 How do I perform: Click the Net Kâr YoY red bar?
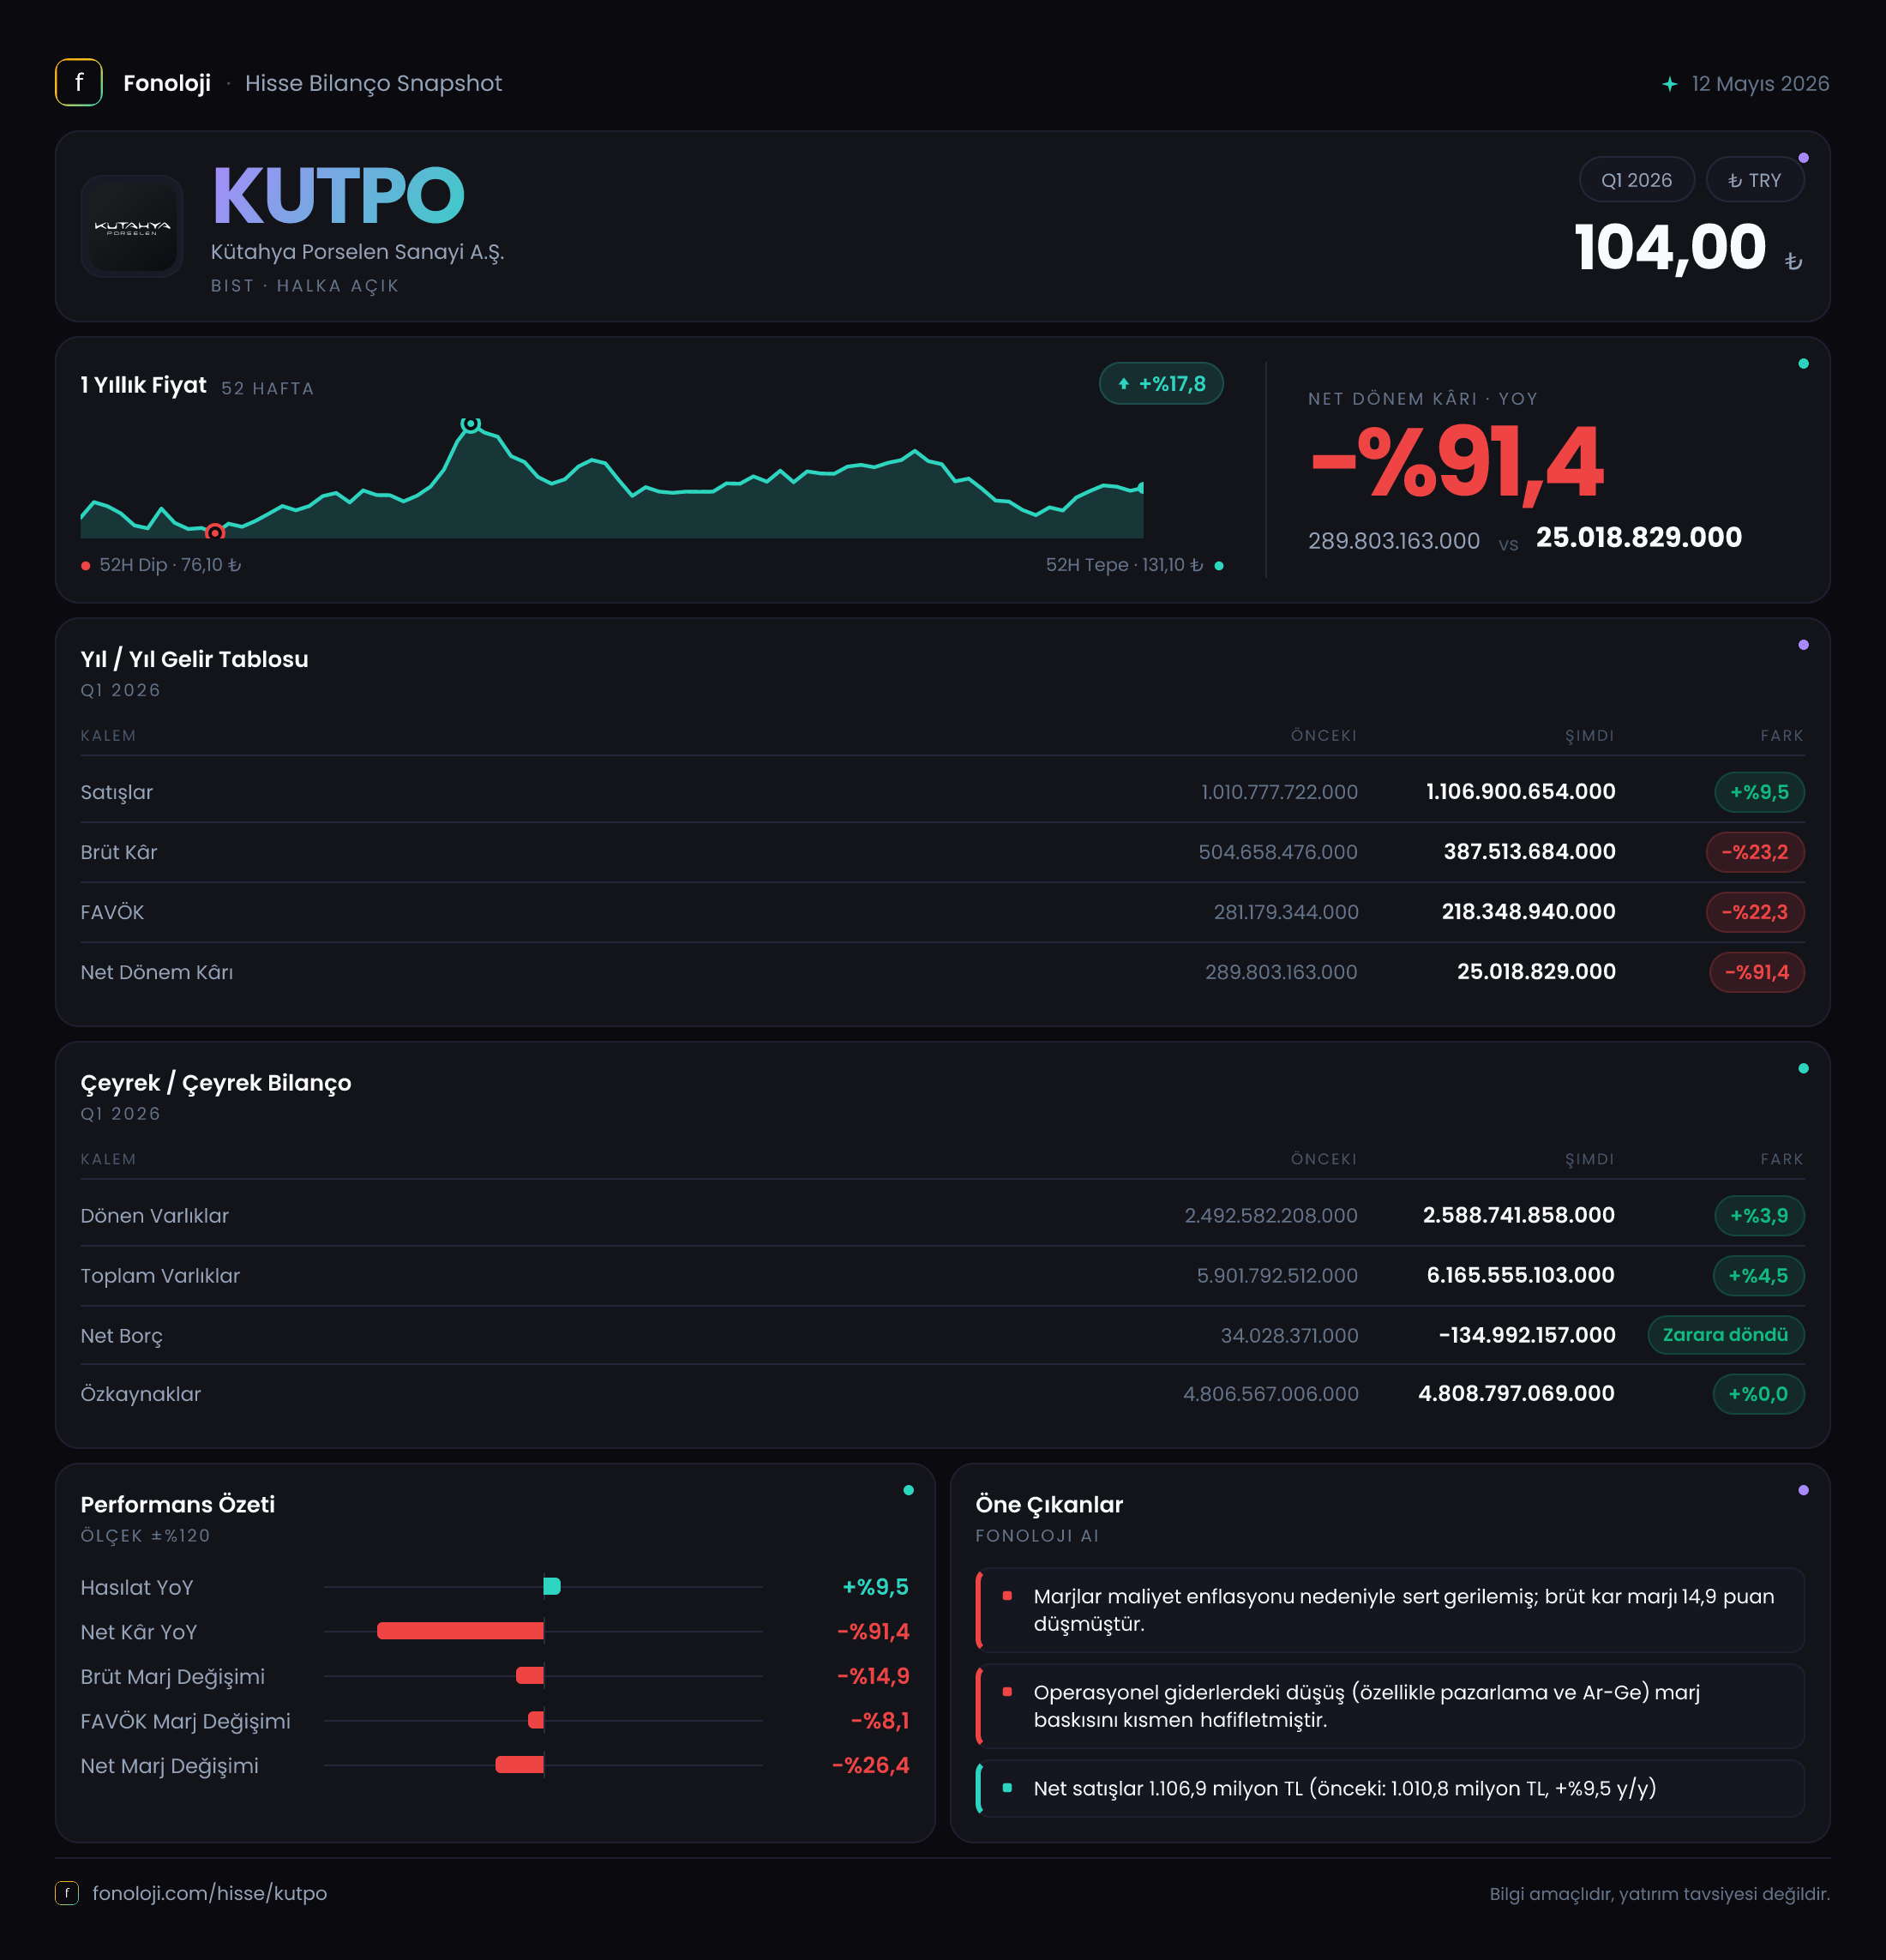[460, 1631]
